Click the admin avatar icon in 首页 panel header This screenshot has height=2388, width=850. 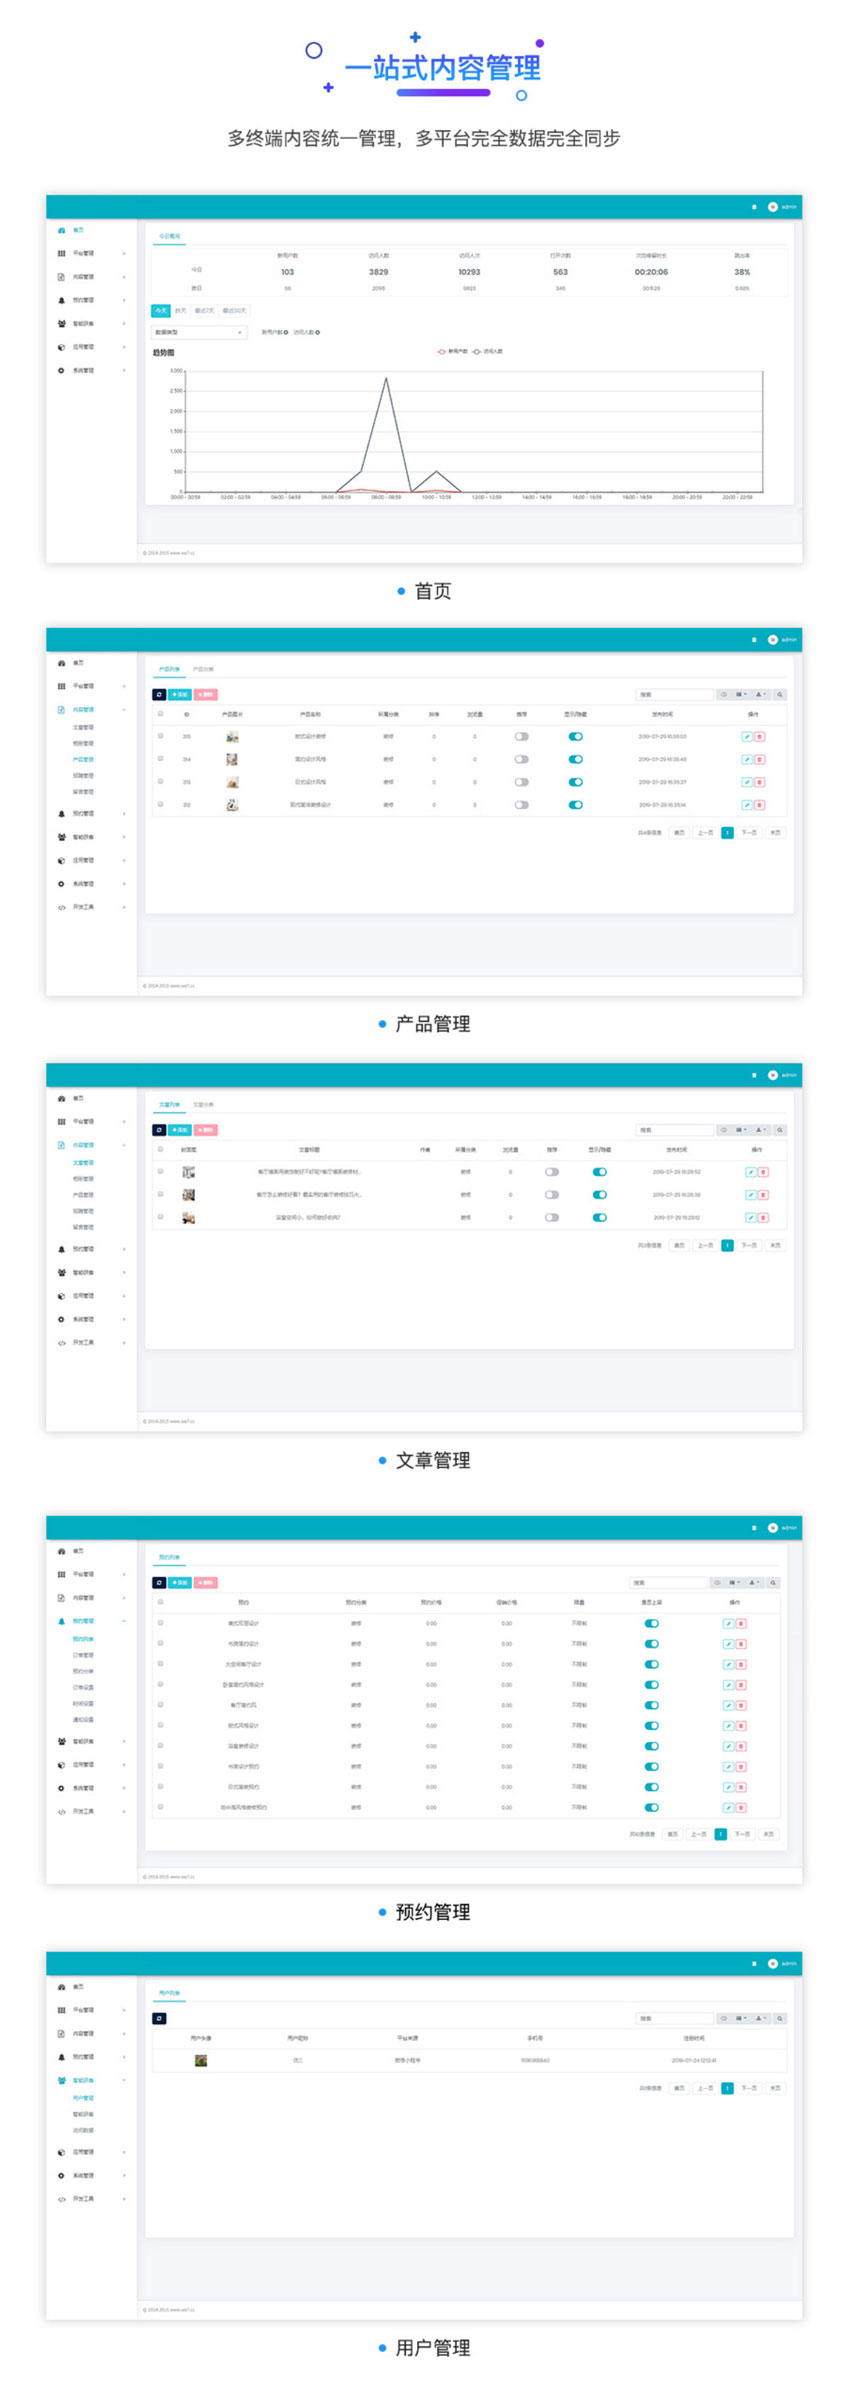(x=772, y=207)
